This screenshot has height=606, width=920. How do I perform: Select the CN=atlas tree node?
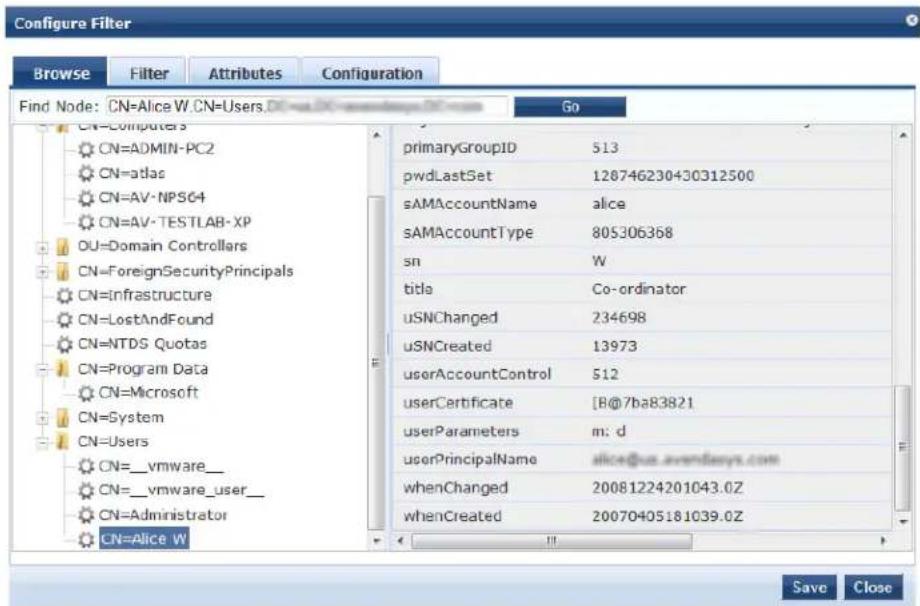[x=131, y=174]
